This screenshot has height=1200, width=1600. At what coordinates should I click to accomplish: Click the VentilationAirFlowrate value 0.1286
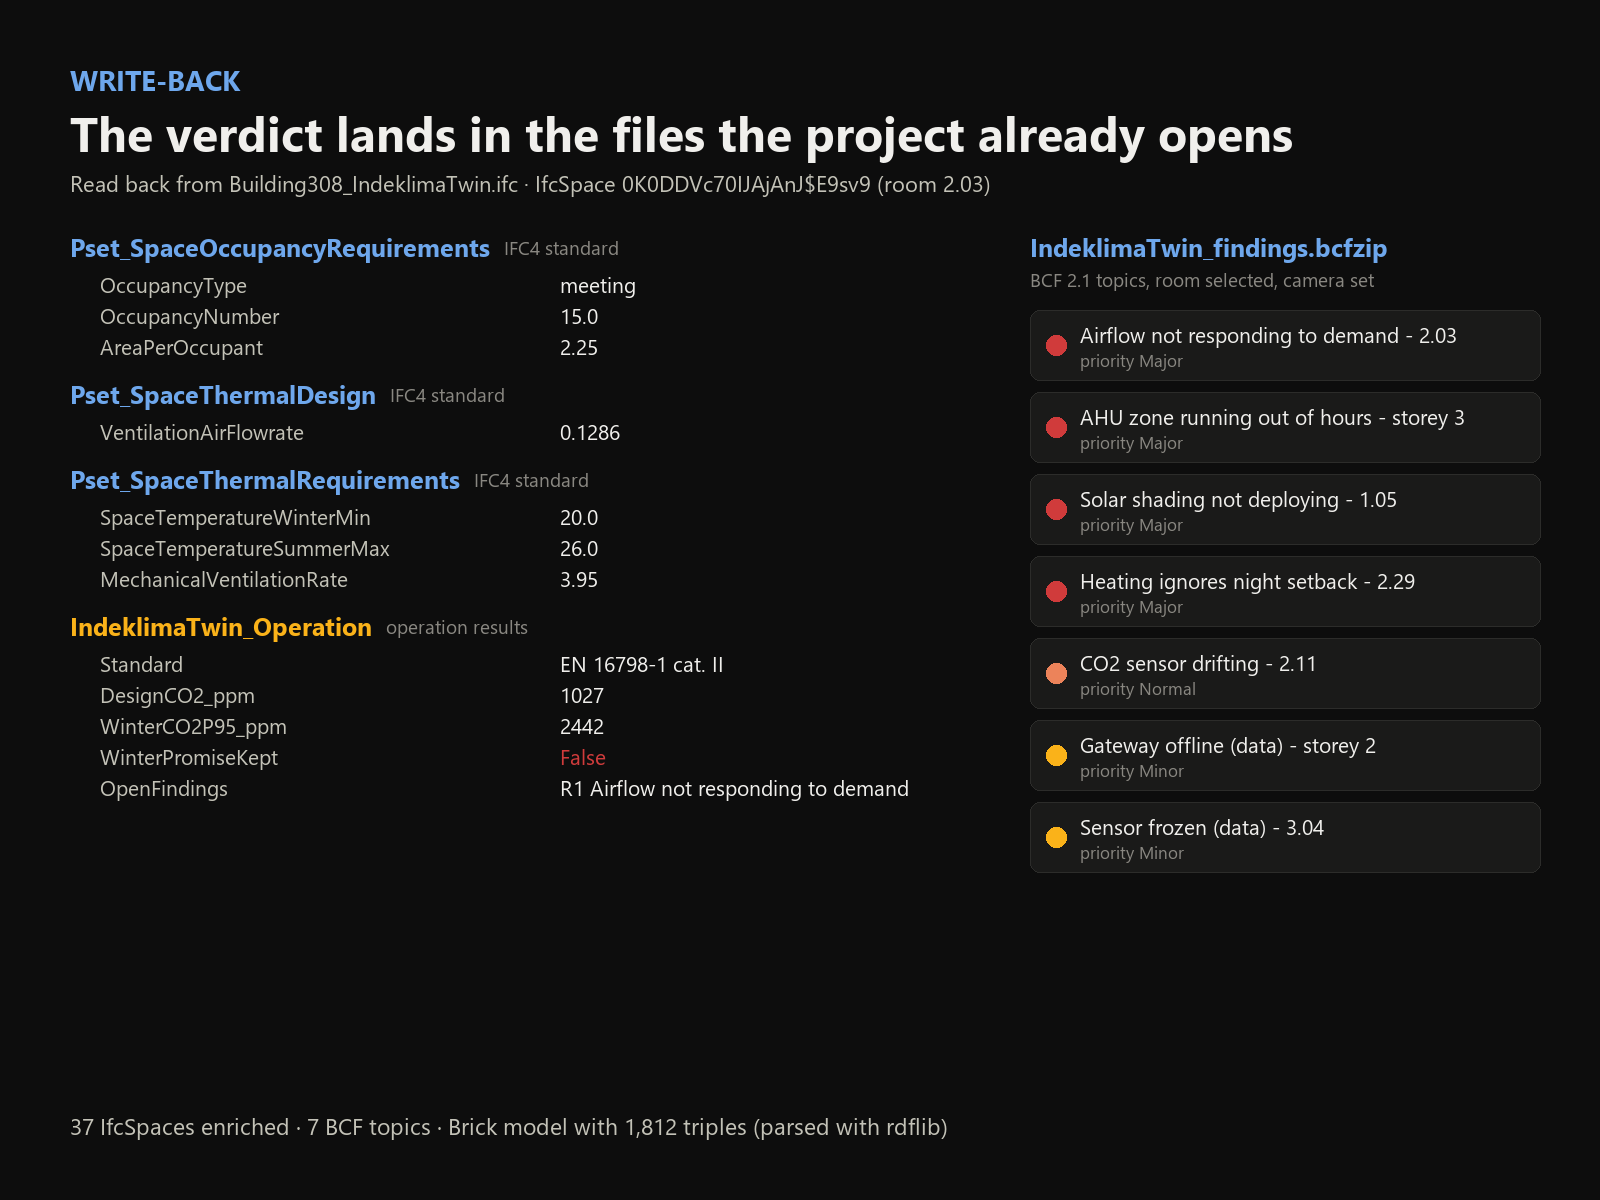(x=590, y=433)
